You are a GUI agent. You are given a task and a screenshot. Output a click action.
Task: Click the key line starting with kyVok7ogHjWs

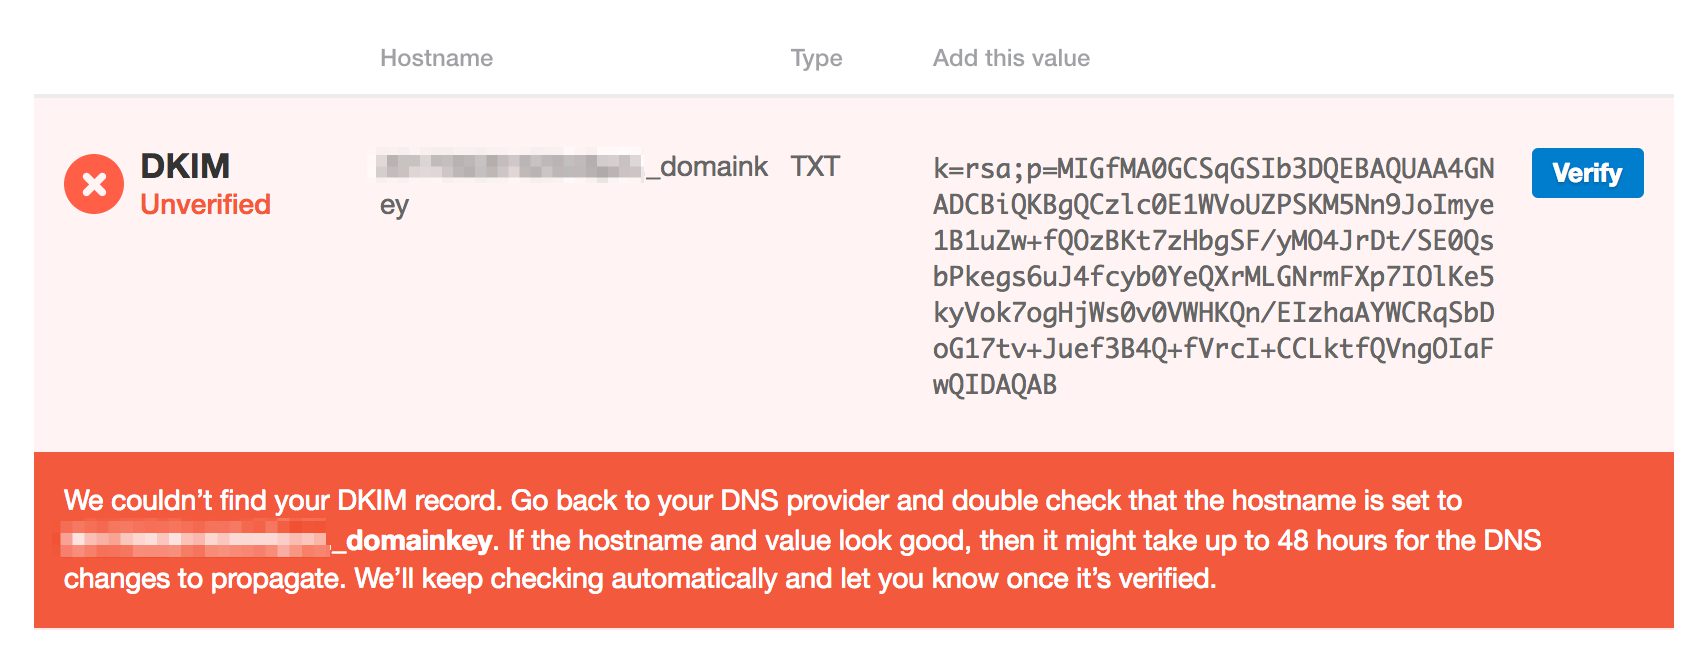click(x=1213, y=313)
